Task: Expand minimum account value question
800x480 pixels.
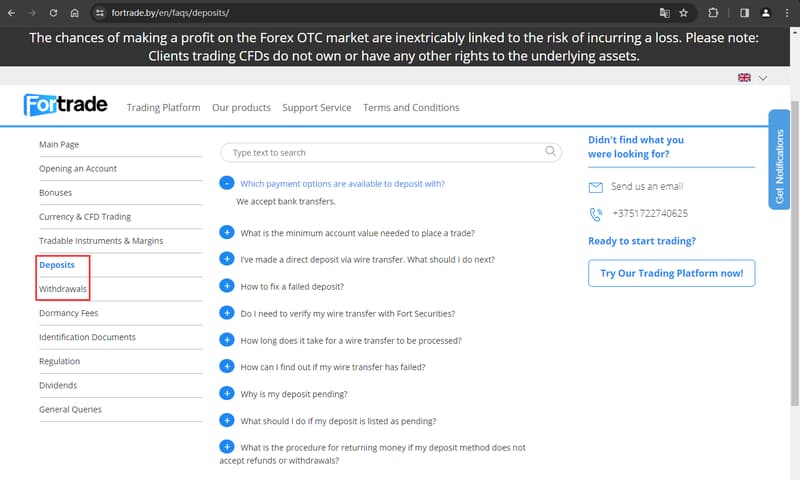Action: (227, 232)
